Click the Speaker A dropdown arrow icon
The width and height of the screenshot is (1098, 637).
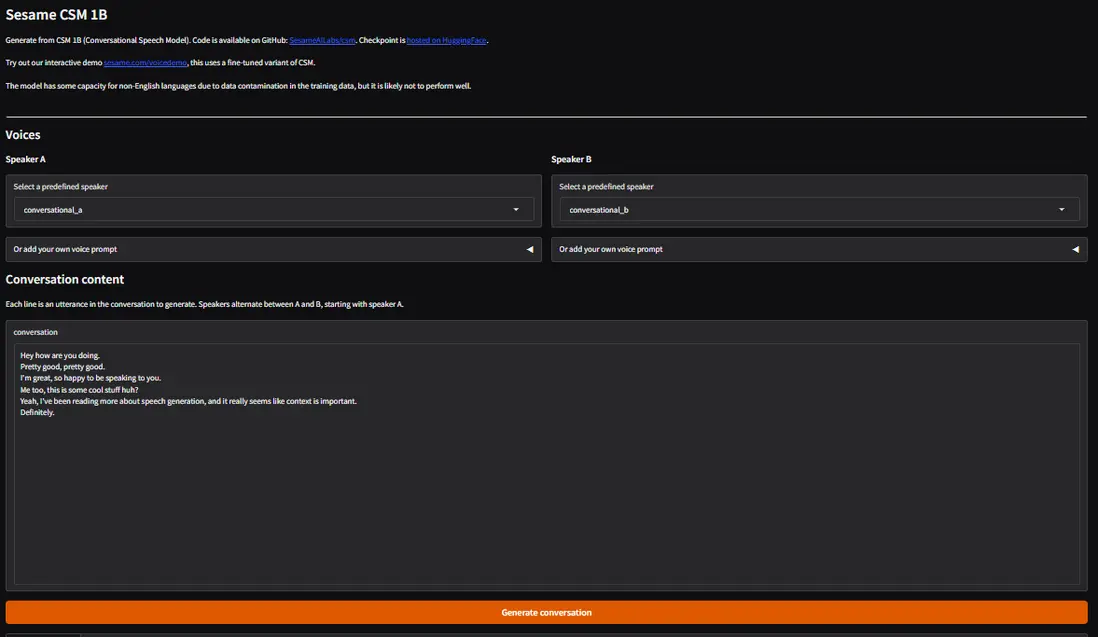click(x=516, y=209)
